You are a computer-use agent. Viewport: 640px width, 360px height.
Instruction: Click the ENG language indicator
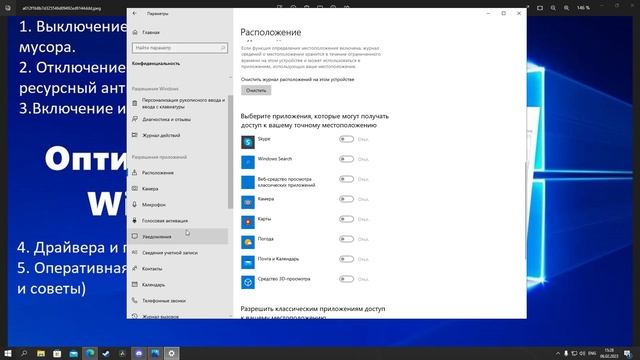[592, 353]
